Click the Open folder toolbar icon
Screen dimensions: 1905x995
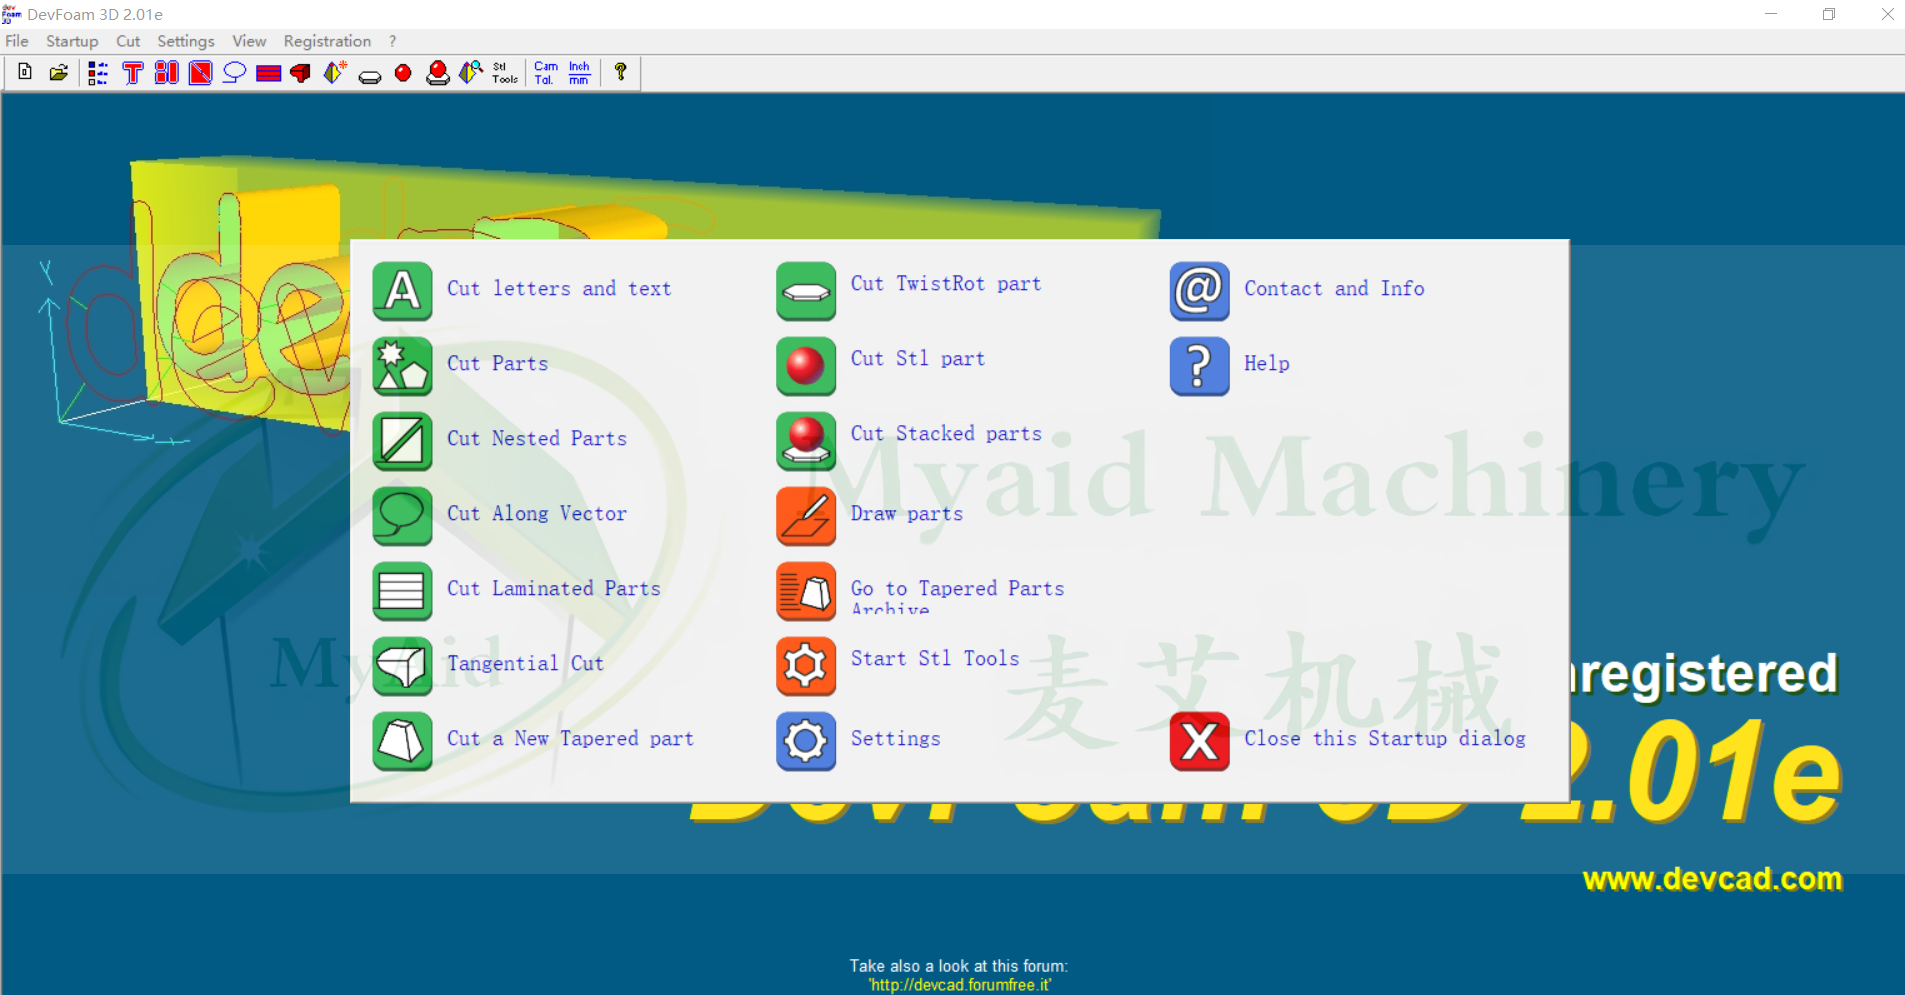point(59,72)
